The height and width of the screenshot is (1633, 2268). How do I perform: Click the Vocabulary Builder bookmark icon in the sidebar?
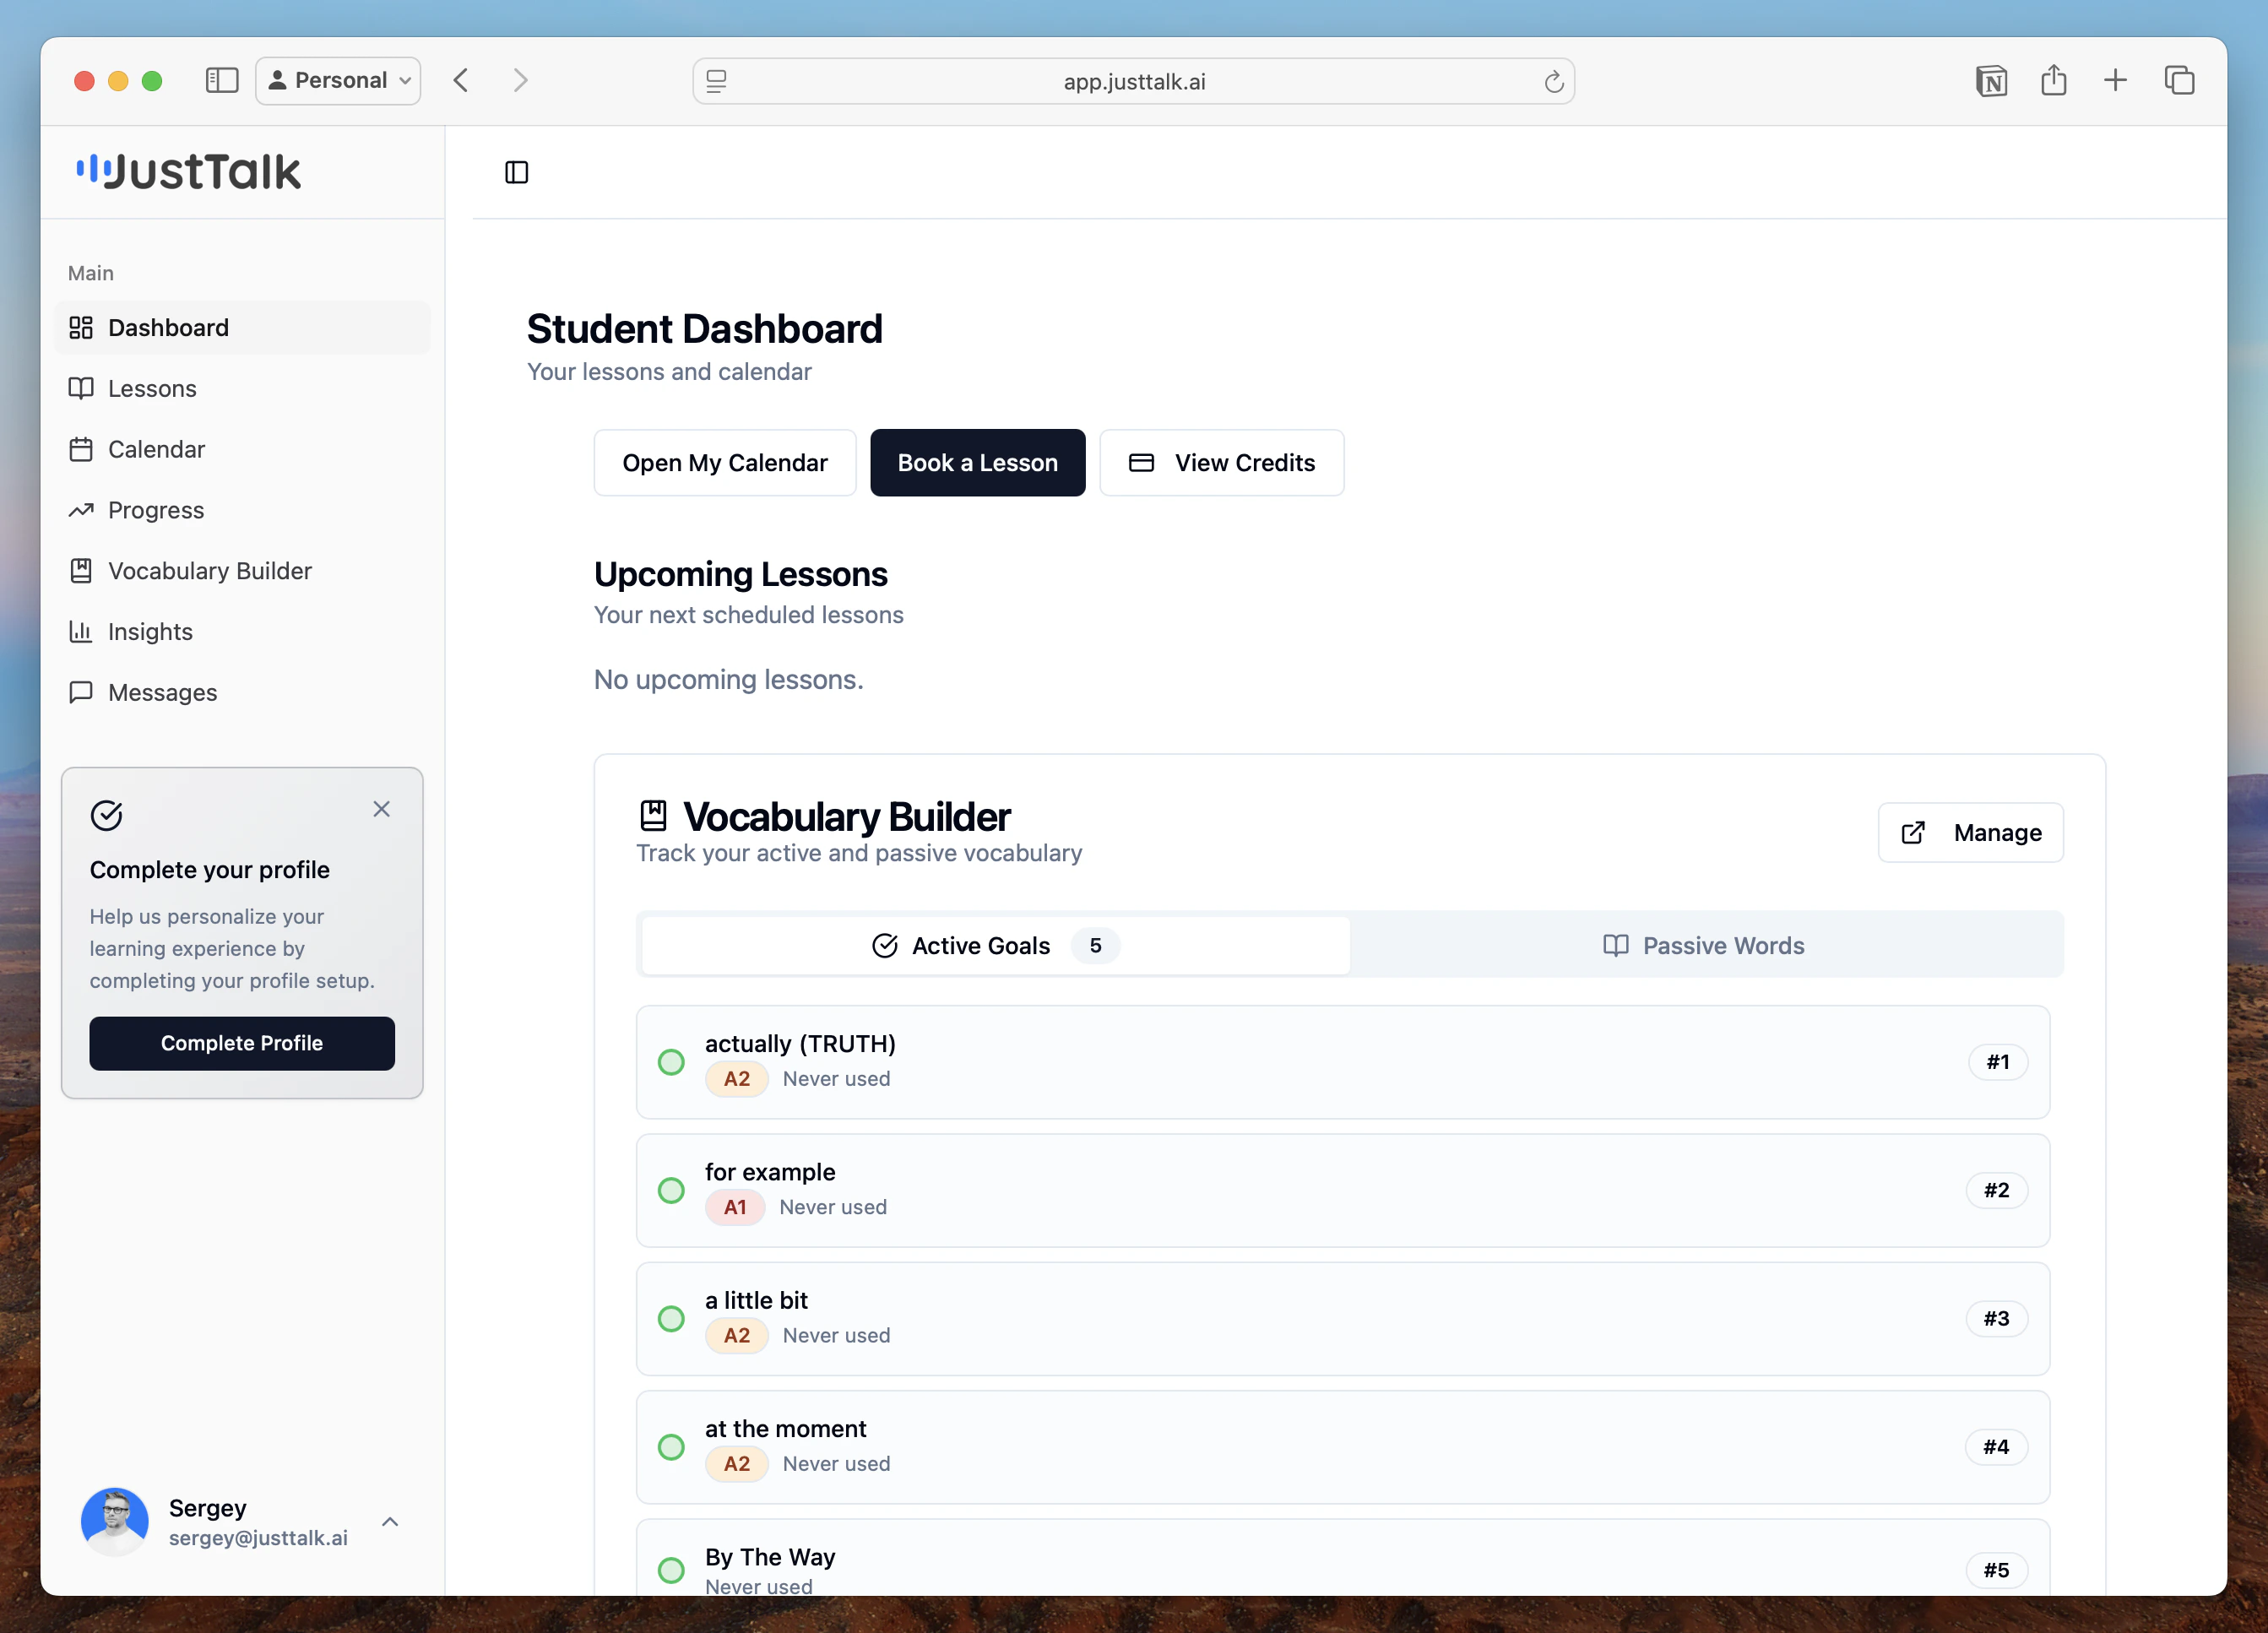tap(81, 571)
